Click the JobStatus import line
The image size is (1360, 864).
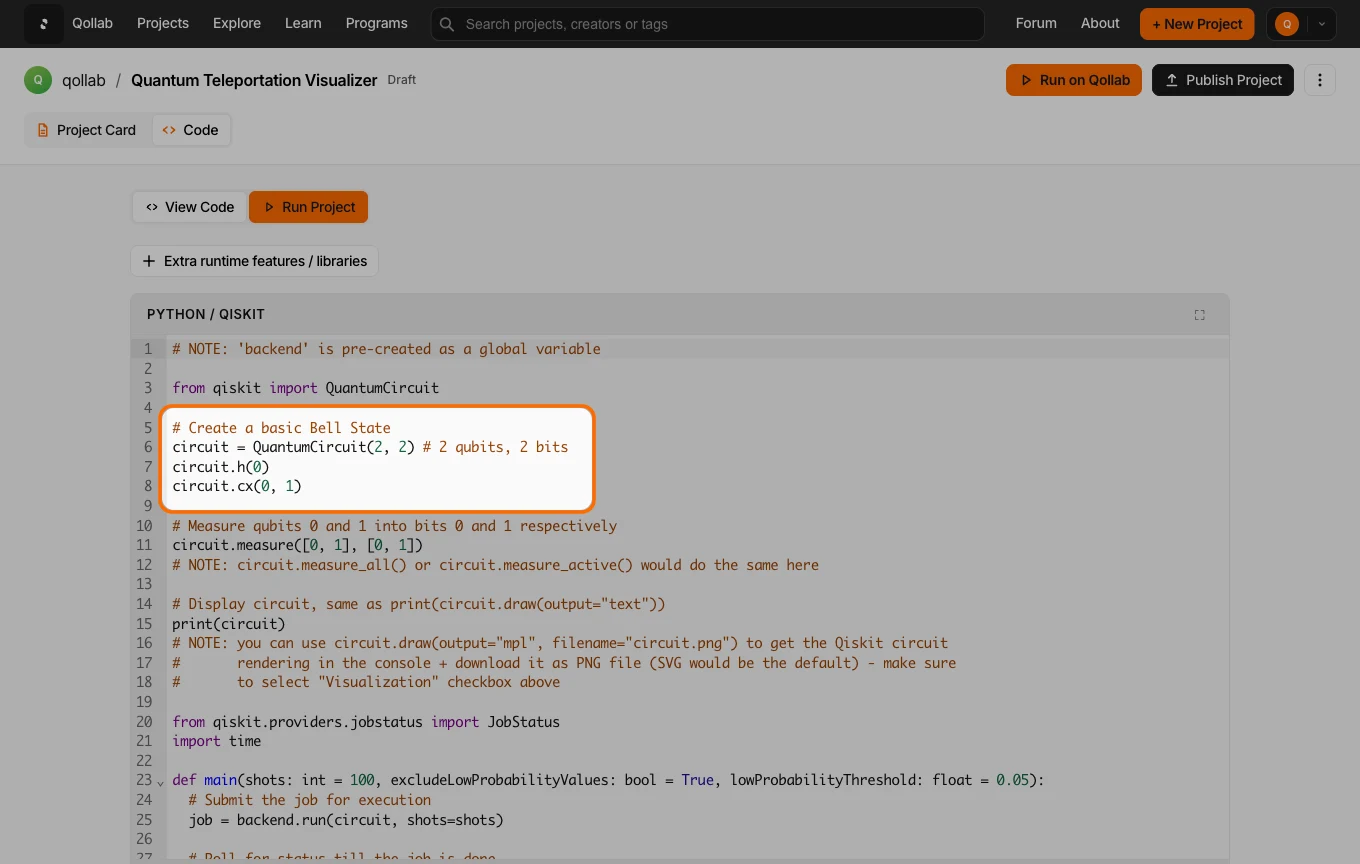pyautogui.click(x=366, y=722)
